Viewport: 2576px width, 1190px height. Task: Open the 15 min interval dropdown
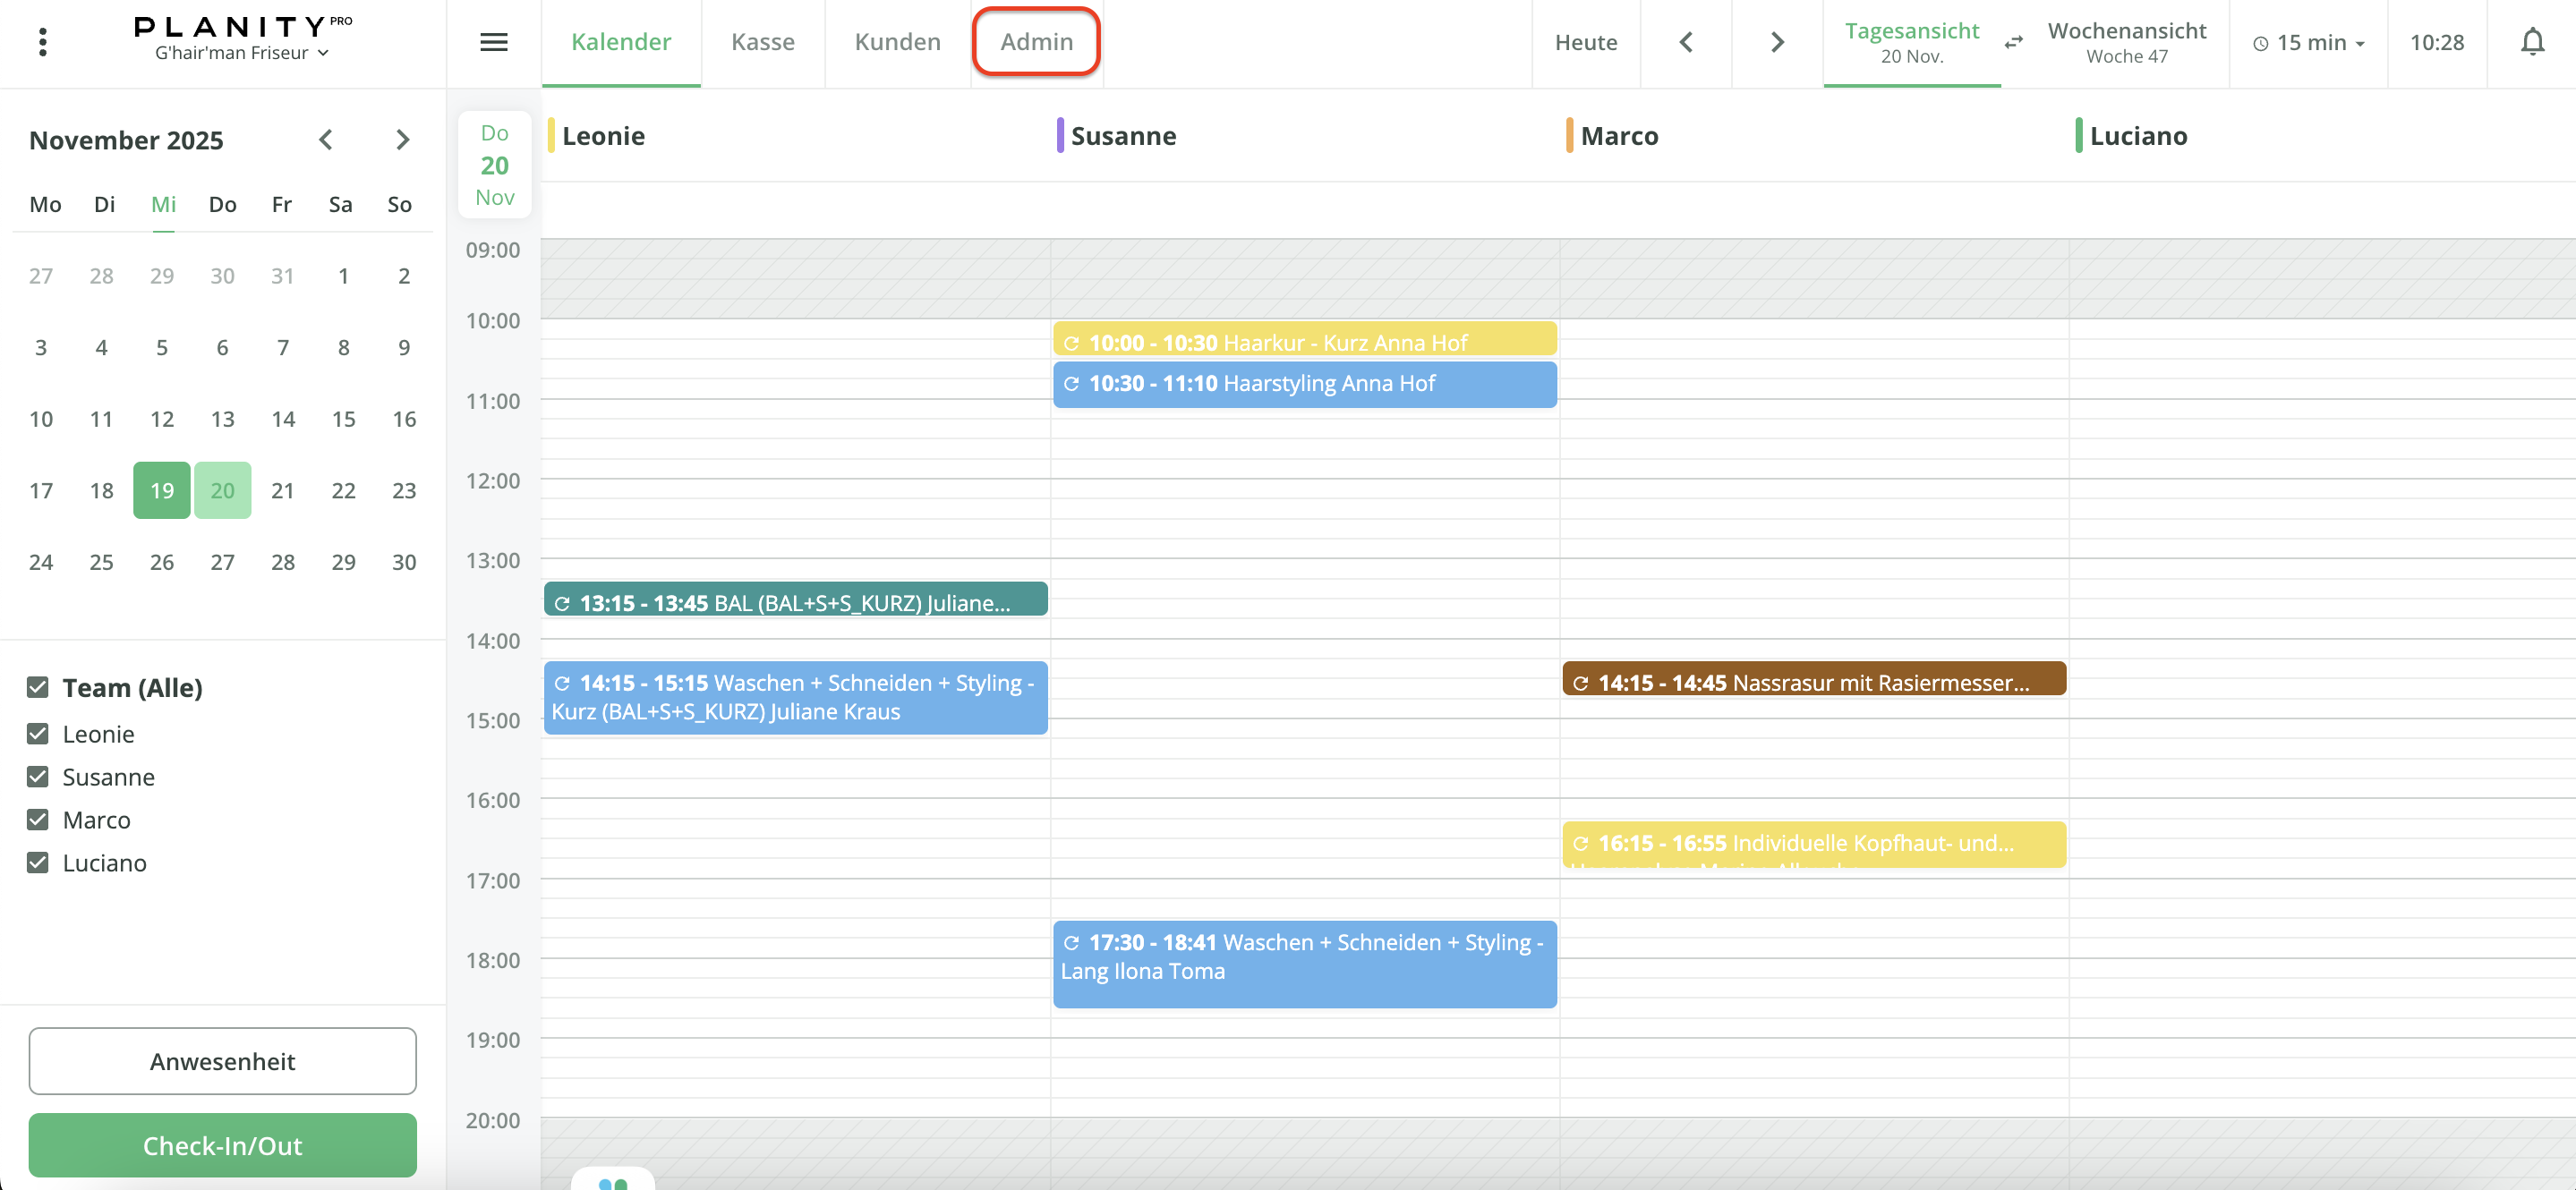tap(2309, 42)
